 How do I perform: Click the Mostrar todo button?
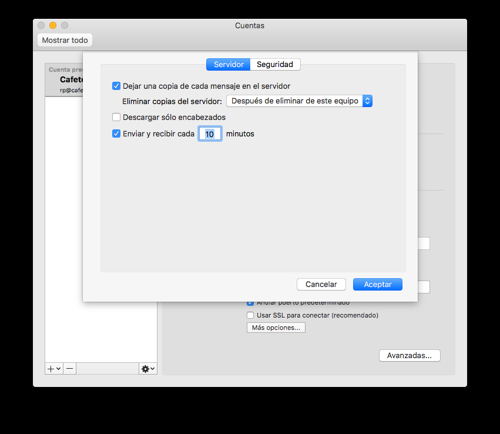coord(65,40)
